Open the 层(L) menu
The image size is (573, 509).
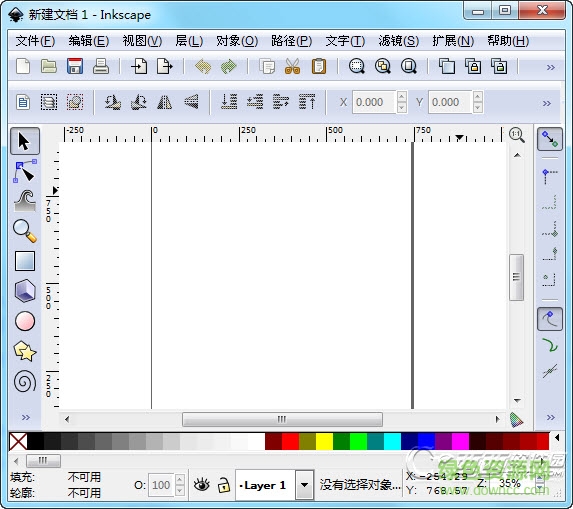[x=189, y=41]
